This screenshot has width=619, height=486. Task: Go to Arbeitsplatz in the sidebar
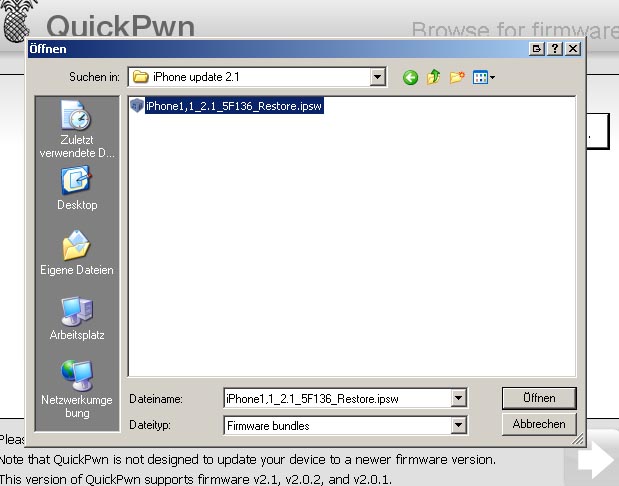[77, 319]
